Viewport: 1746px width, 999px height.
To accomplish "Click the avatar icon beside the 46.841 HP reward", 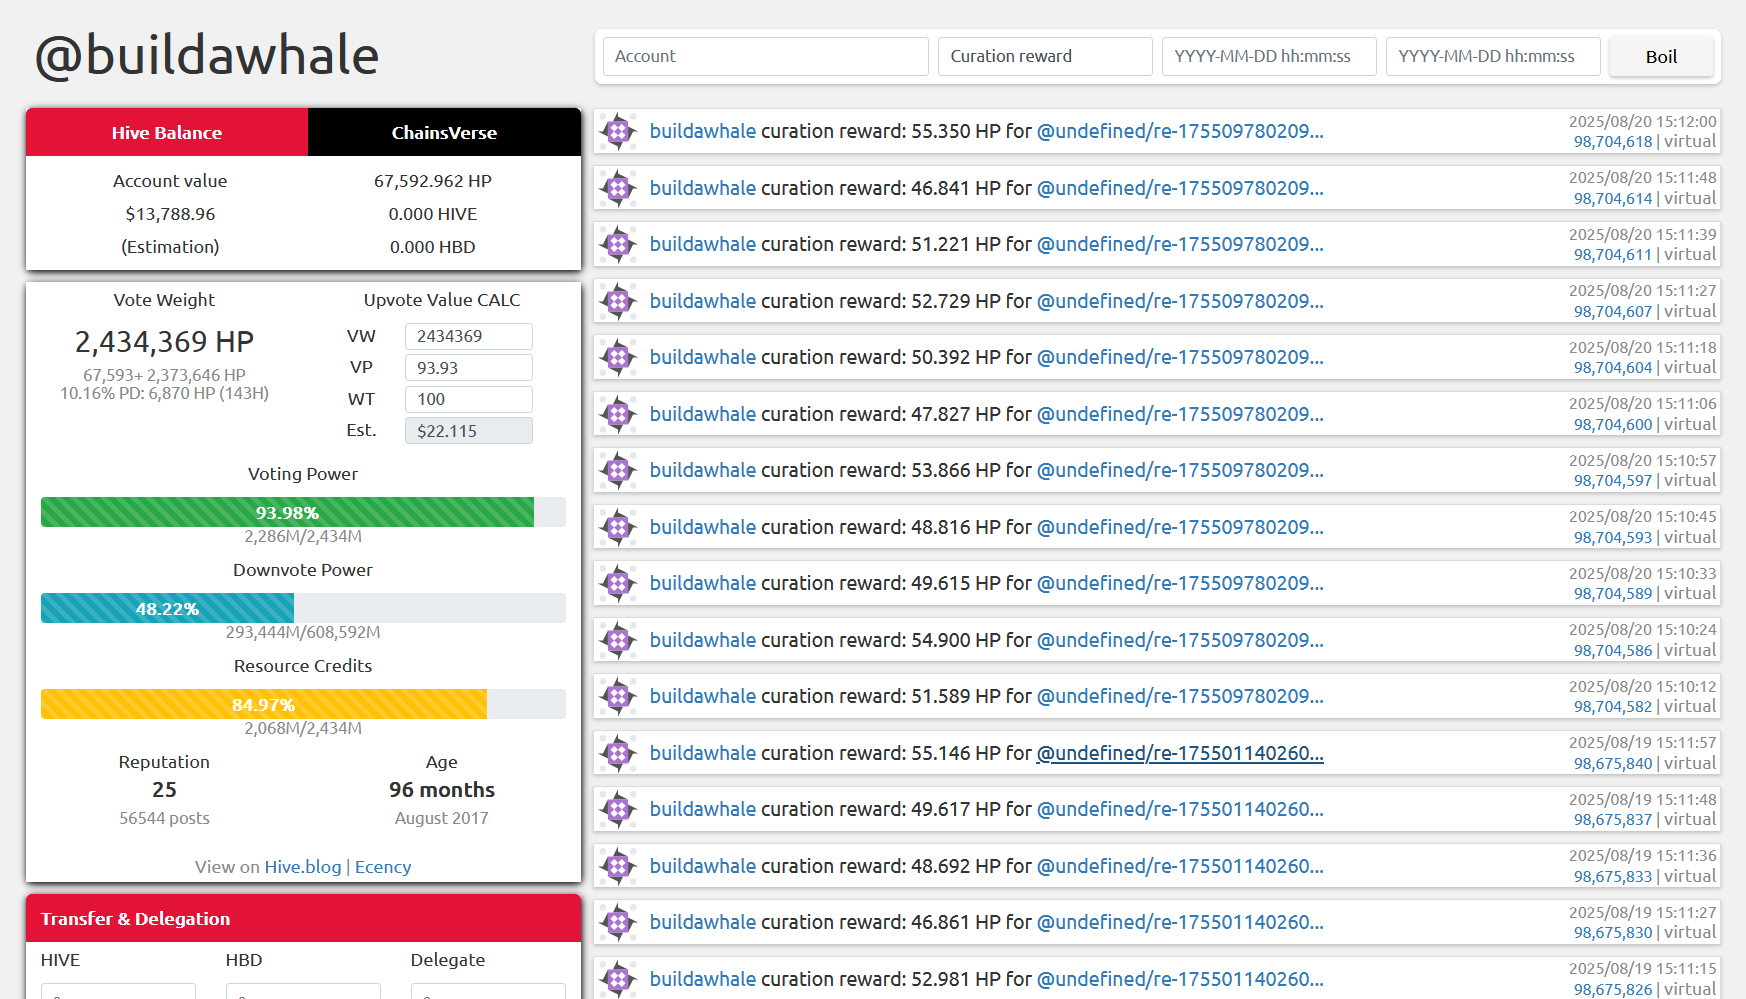I will (x=618, y=188).
